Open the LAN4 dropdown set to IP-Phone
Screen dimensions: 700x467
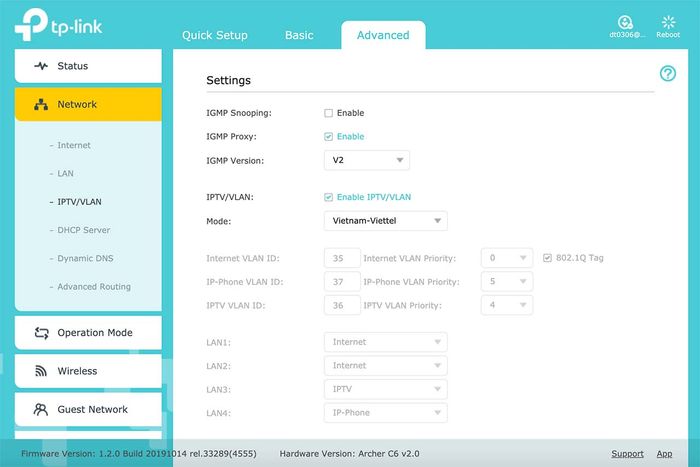[386, 413]
